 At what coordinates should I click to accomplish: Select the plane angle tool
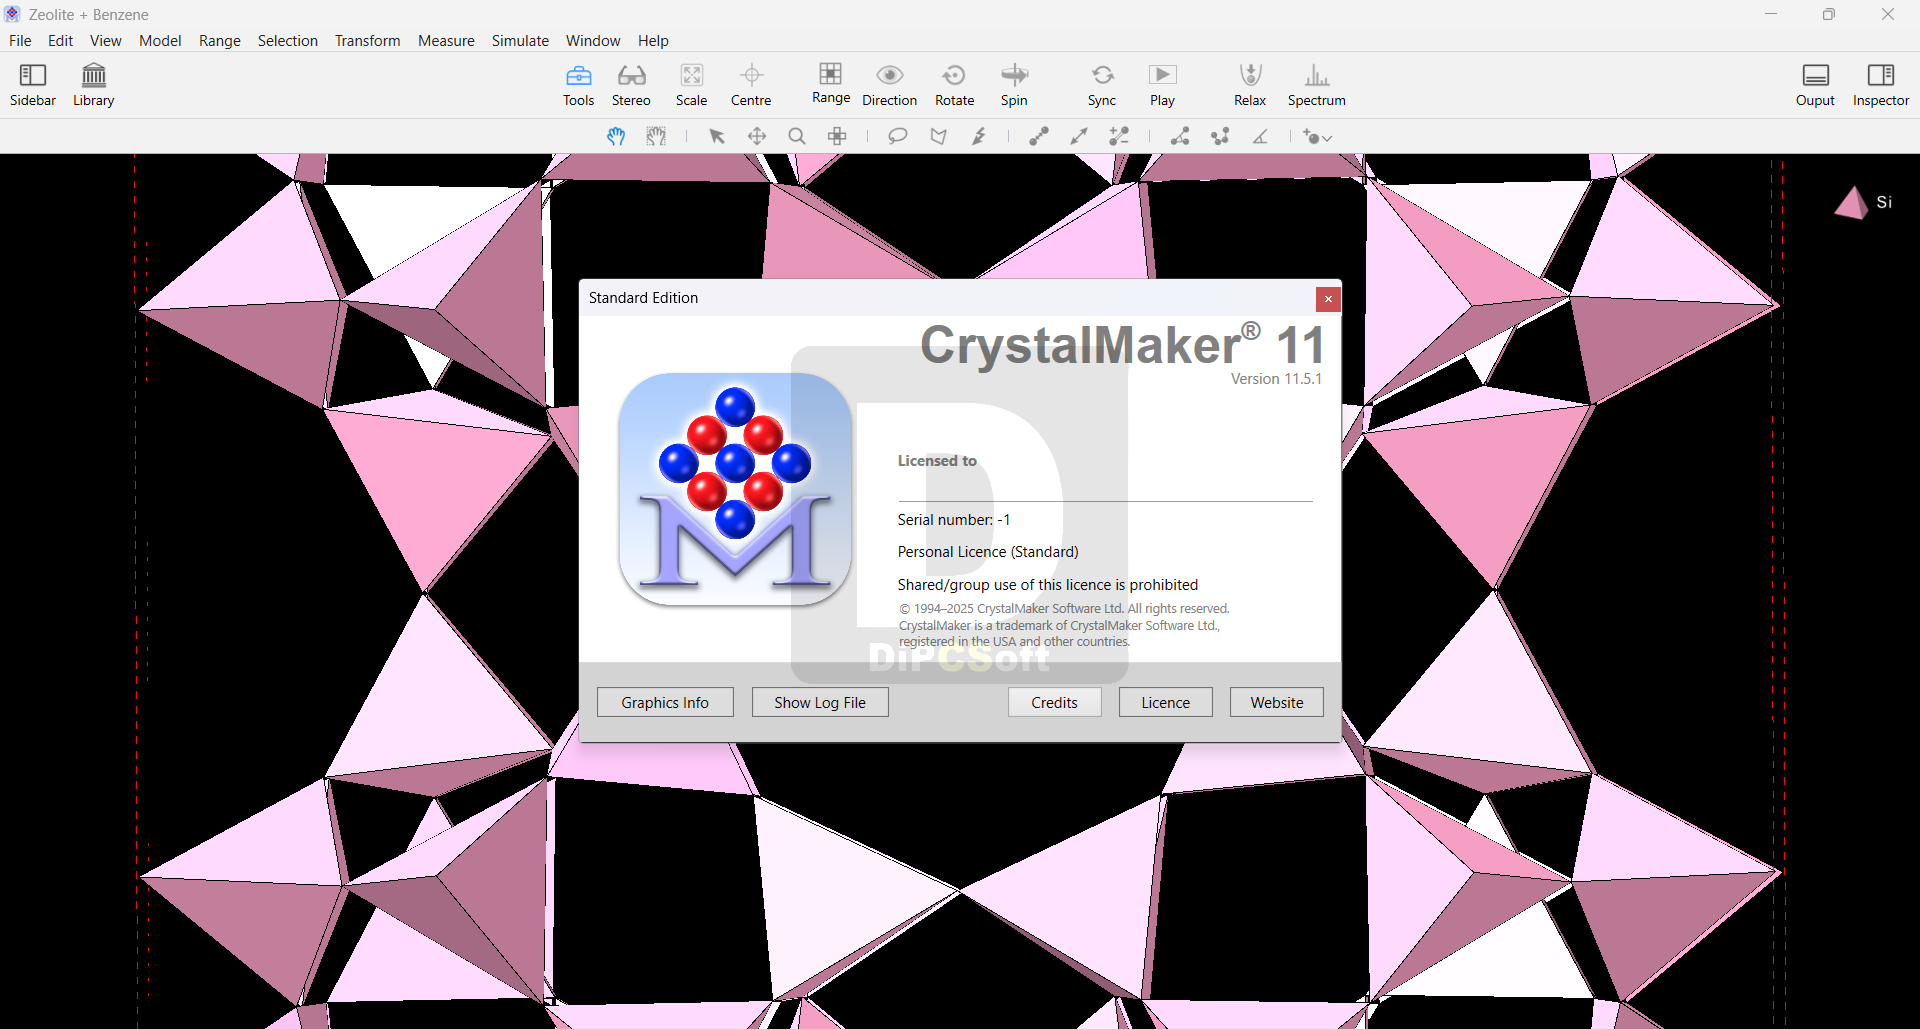1261,136
